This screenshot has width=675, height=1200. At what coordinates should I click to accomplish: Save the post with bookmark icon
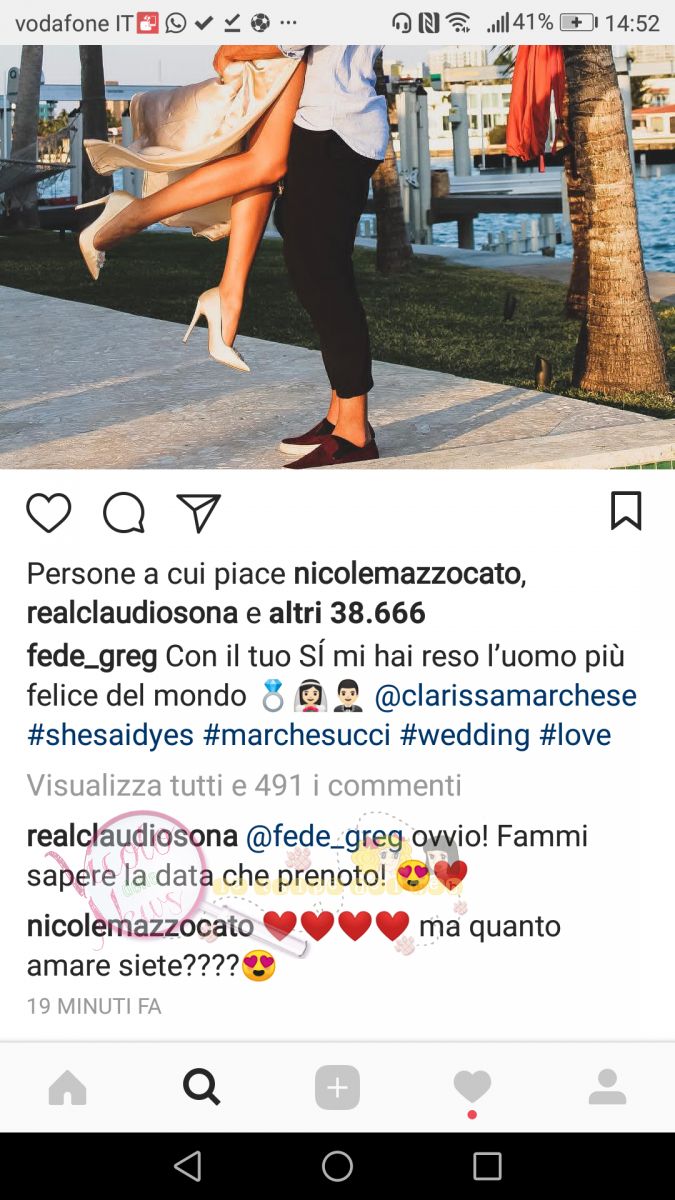[x=626, y=511]
